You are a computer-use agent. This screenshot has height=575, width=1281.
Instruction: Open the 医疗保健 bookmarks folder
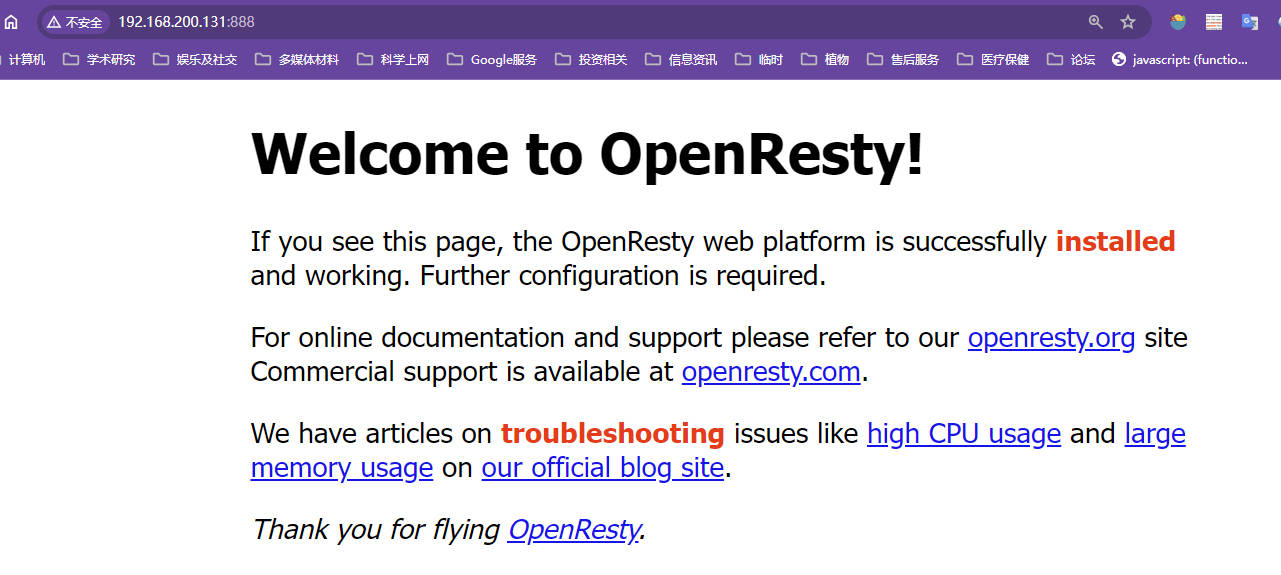coord(993,60)
